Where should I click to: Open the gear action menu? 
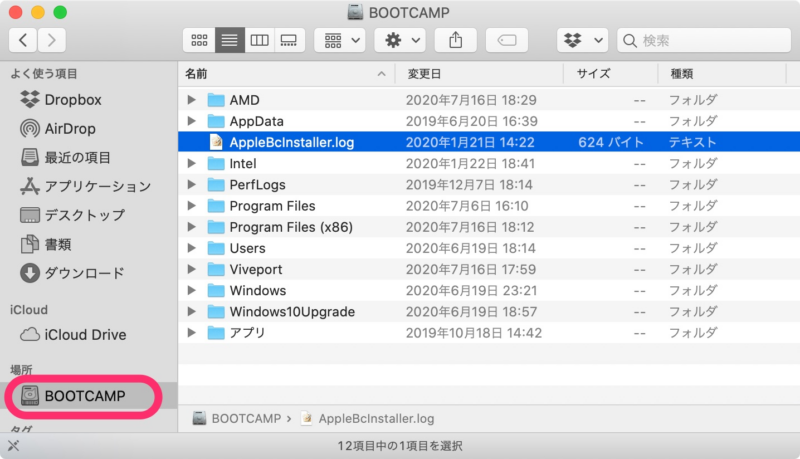pos(401,40)
